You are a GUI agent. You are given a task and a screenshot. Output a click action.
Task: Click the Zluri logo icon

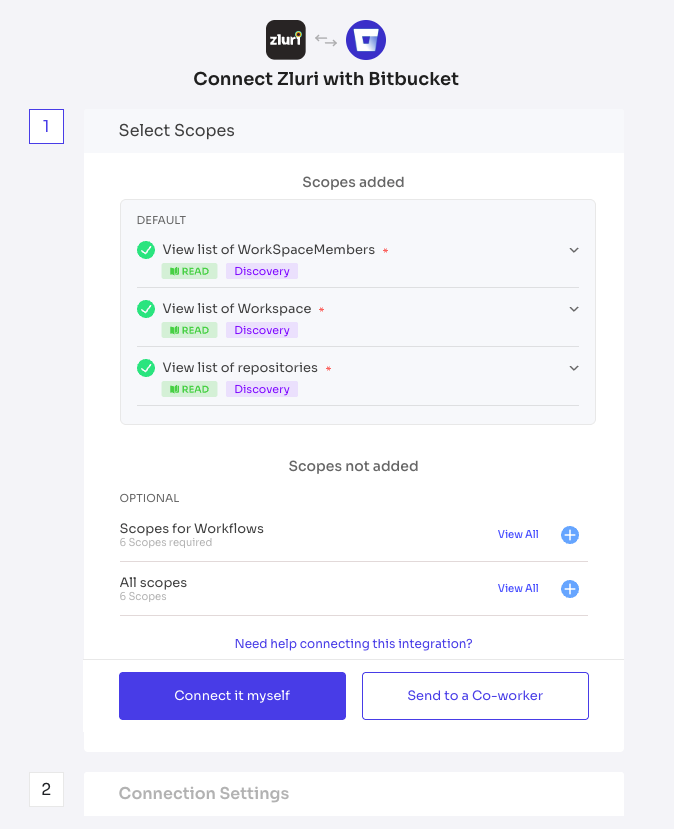point(285,40)
